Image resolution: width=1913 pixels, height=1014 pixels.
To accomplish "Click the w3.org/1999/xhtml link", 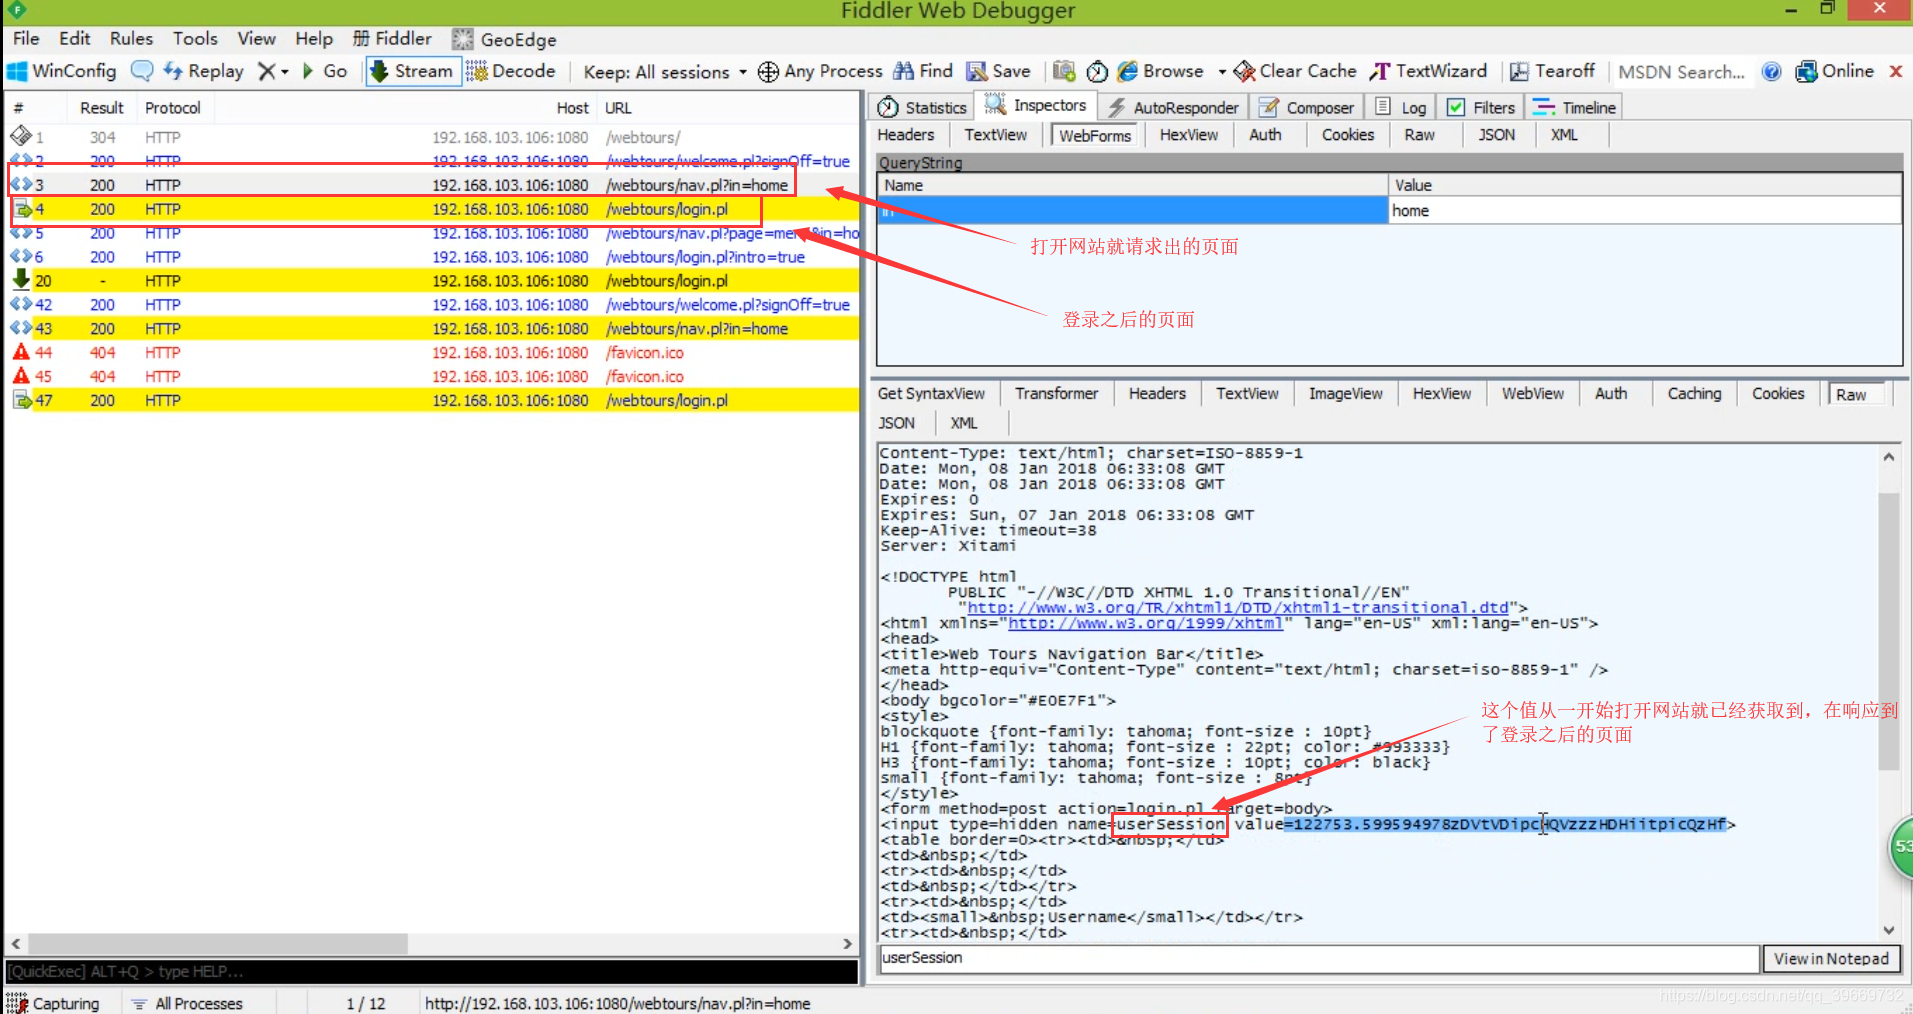I will [1145, 623].
